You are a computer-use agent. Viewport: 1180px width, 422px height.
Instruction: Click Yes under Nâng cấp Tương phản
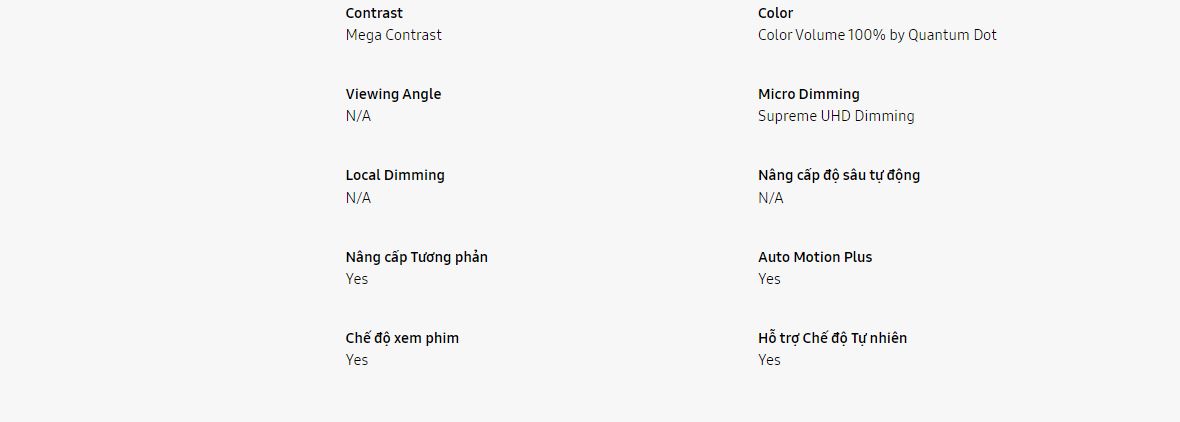(x=357, y=279)
